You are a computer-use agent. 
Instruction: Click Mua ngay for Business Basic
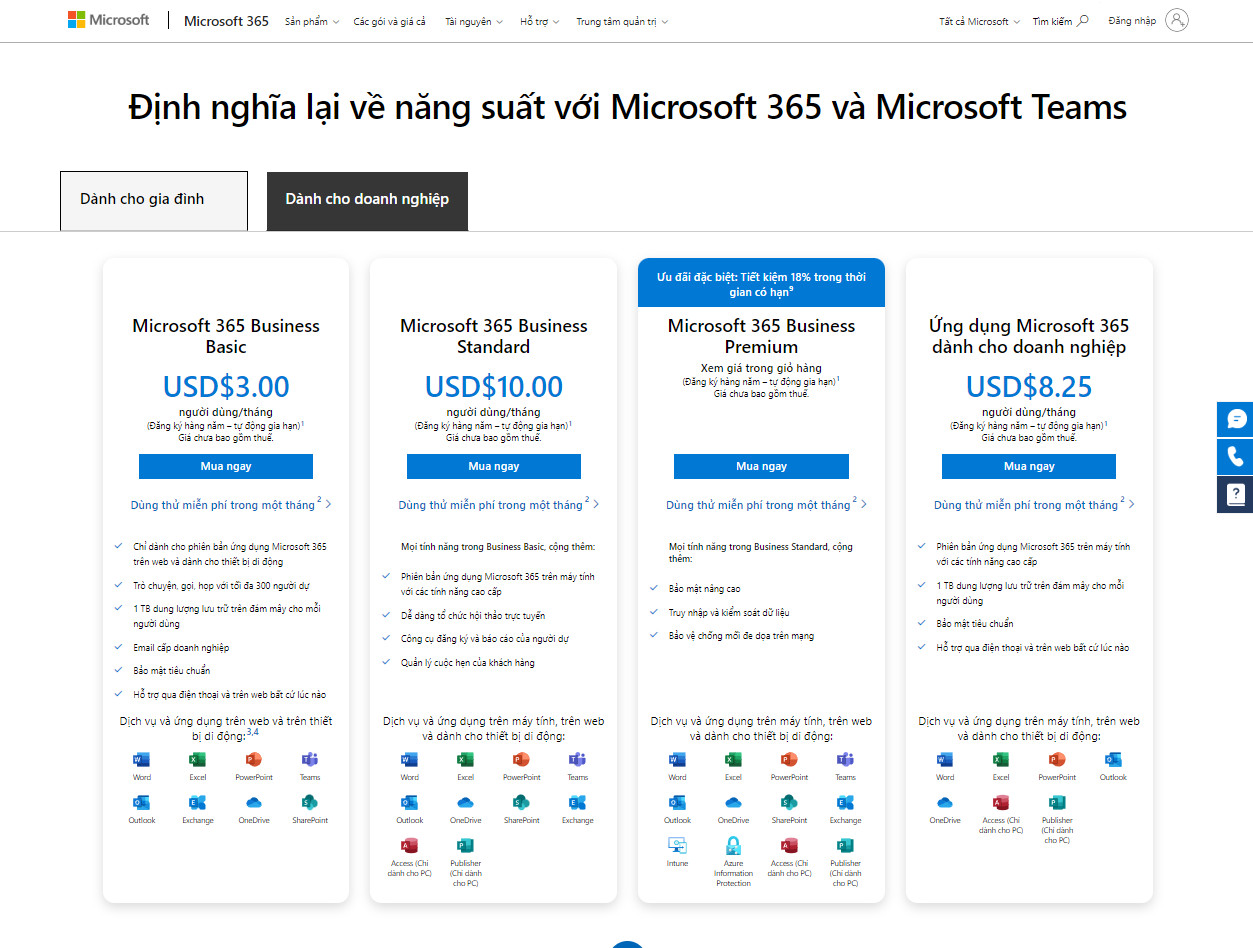(x=226, y=466)
